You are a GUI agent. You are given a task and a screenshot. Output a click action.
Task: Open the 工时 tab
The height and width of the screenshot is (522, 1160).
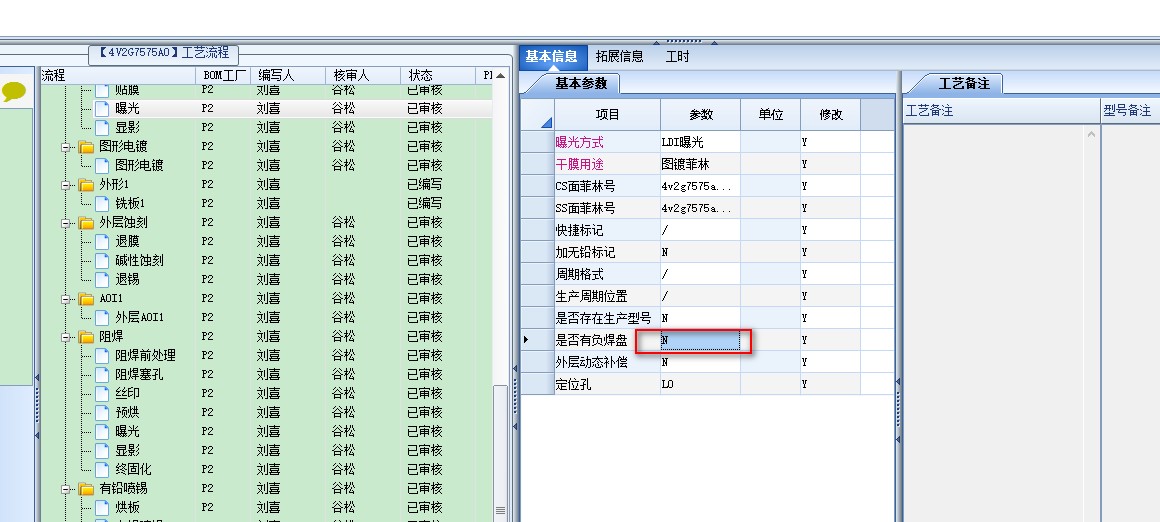678,56
